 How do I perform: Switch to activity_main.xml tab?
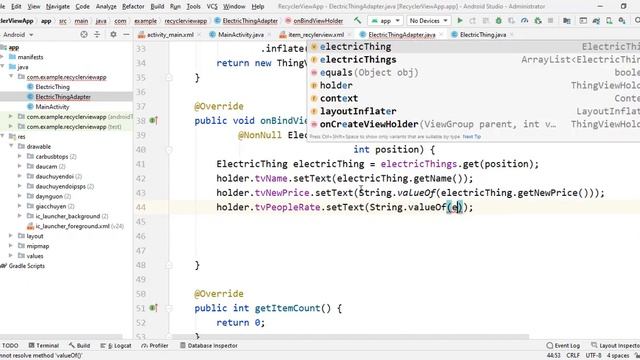click(x=170, y=35)
